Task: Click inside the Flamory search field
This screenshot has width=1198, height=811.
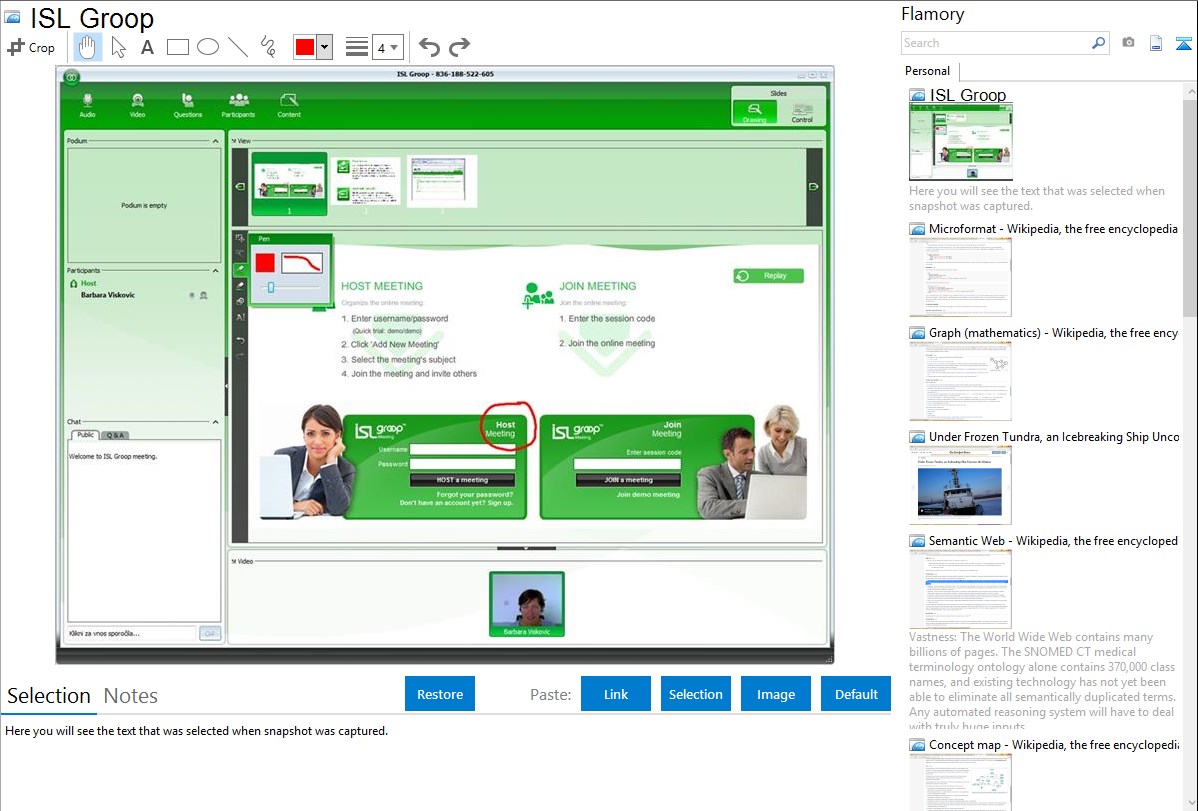Action: coord(995,43)
